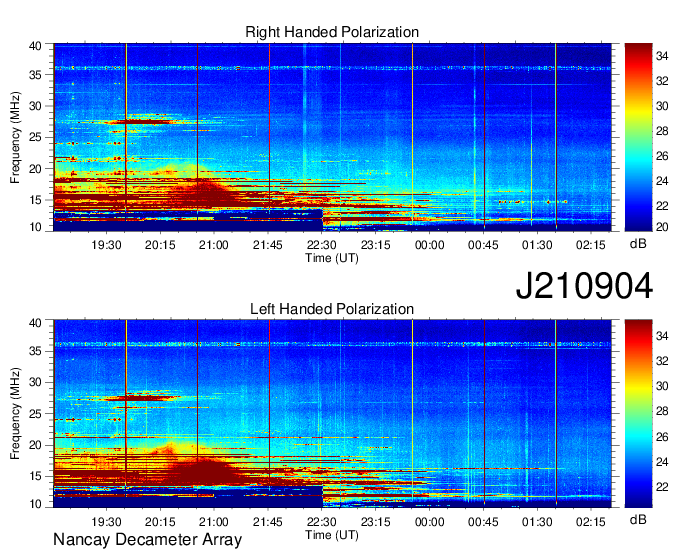This screenshot has width=680, height=552.
Task: Click the 24 dB value on Left Handed colorbar
Action: pos(662,462)
